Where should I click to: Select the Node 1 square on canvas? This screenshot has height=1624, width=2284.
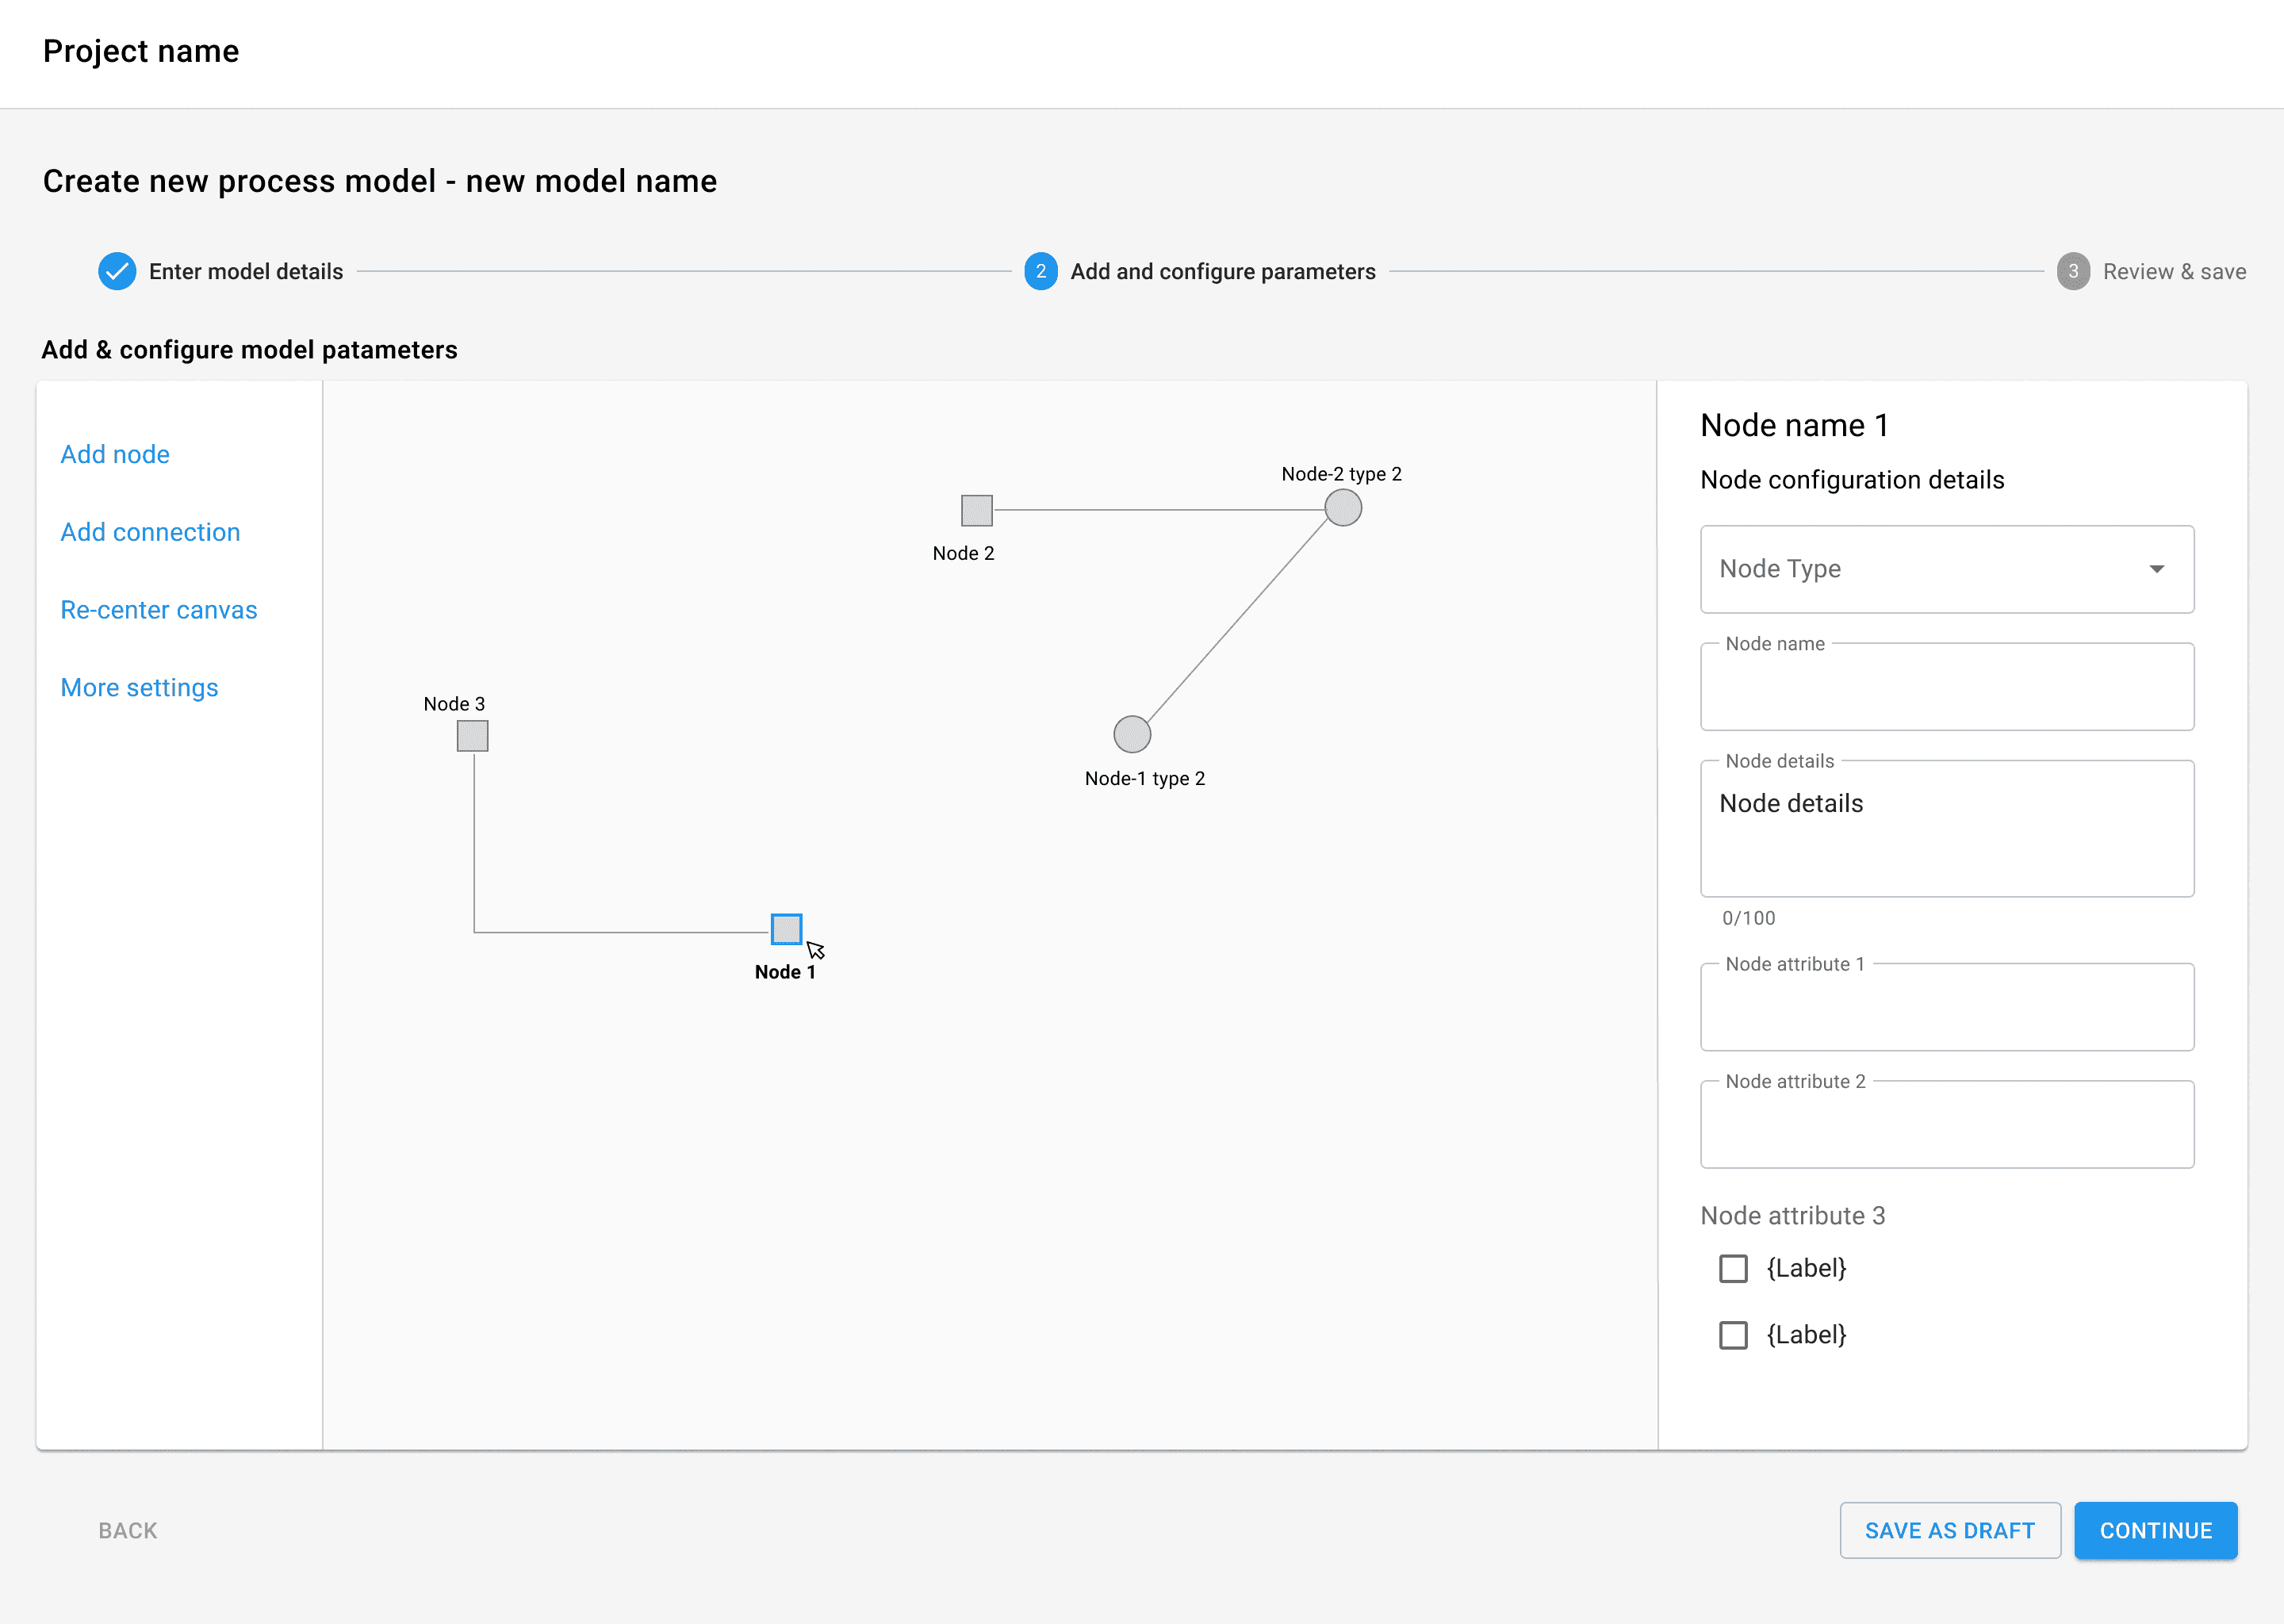(786, 929)
